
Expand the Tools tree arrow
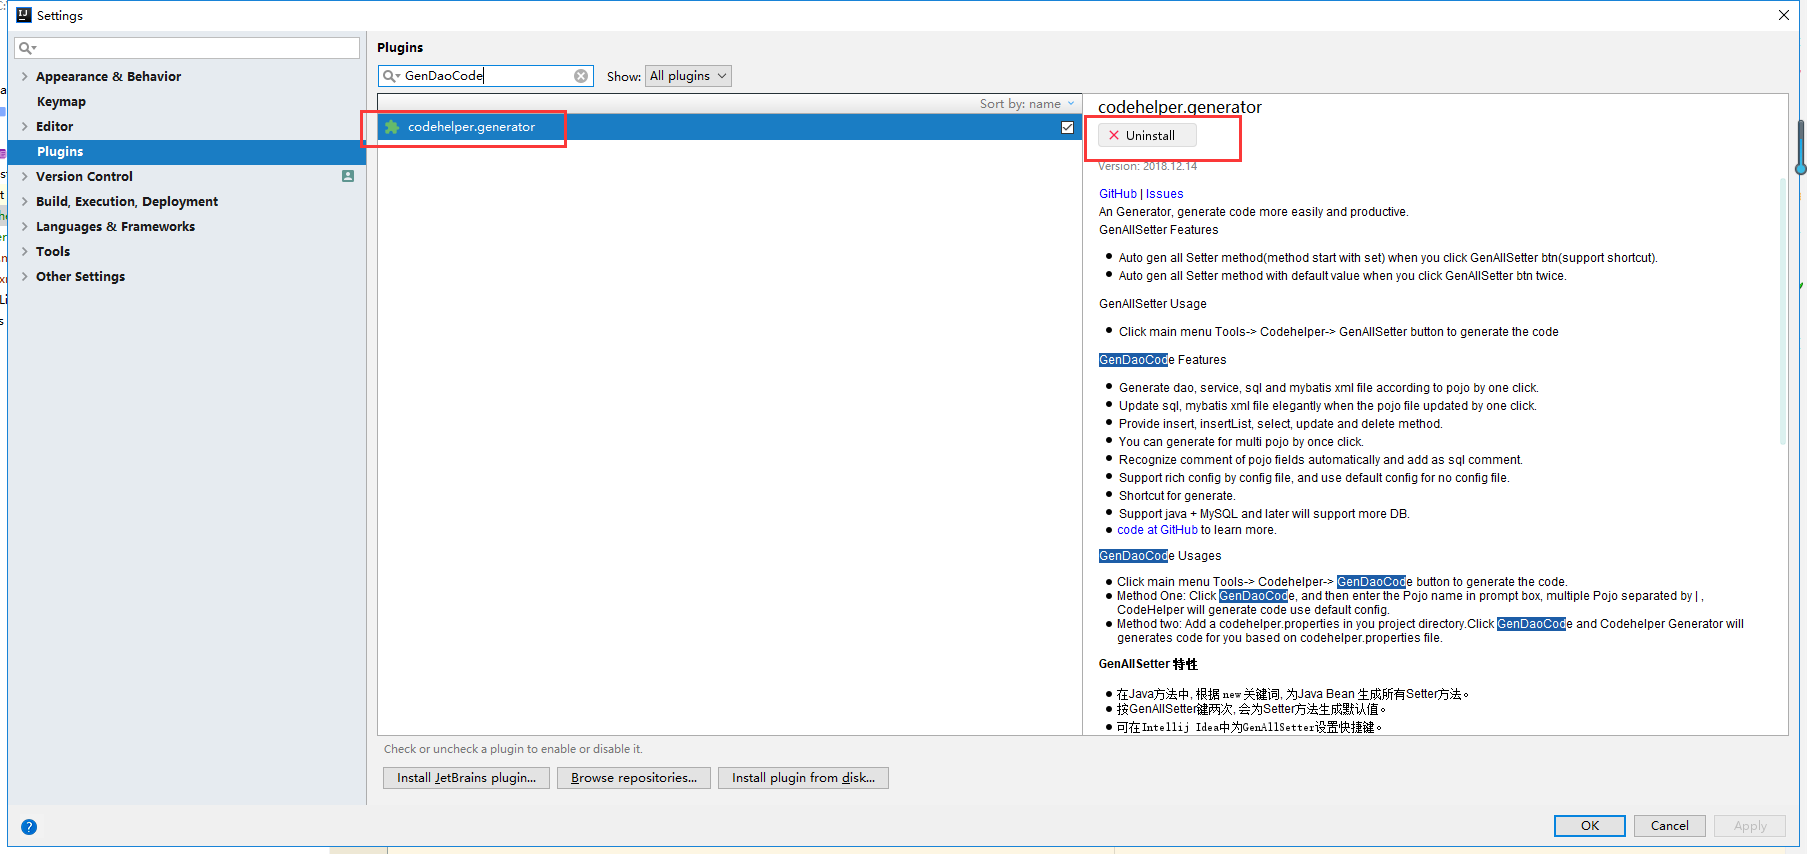(24, 251)
